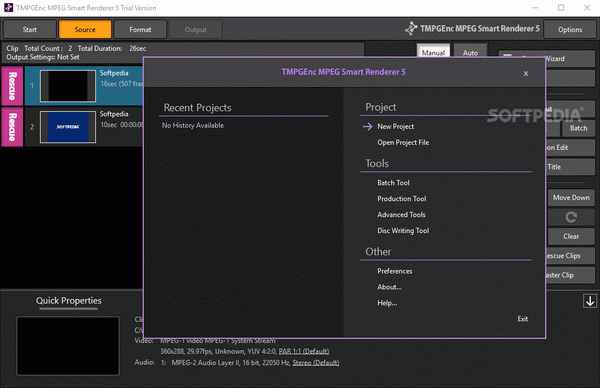Image resolution: width=600 pixels, height=388 pixels.
Task: Click the Rescue button for clip 1
Action: pyautogui.click(x=12, y=86)
